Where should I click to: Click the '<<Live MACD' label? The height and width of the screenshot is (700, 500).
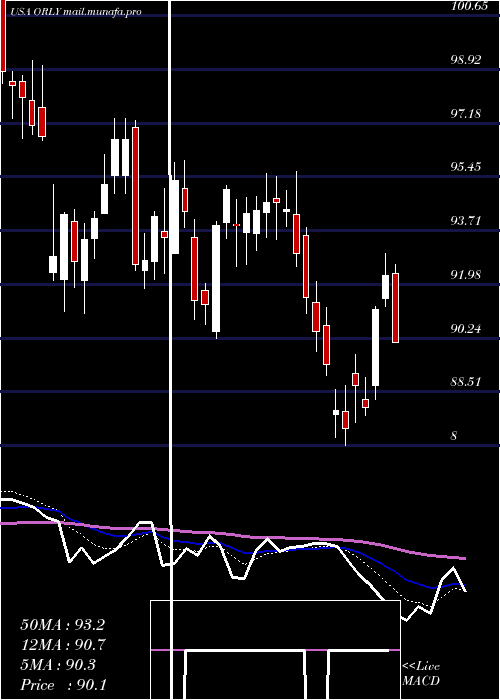(x=421, y=673)
